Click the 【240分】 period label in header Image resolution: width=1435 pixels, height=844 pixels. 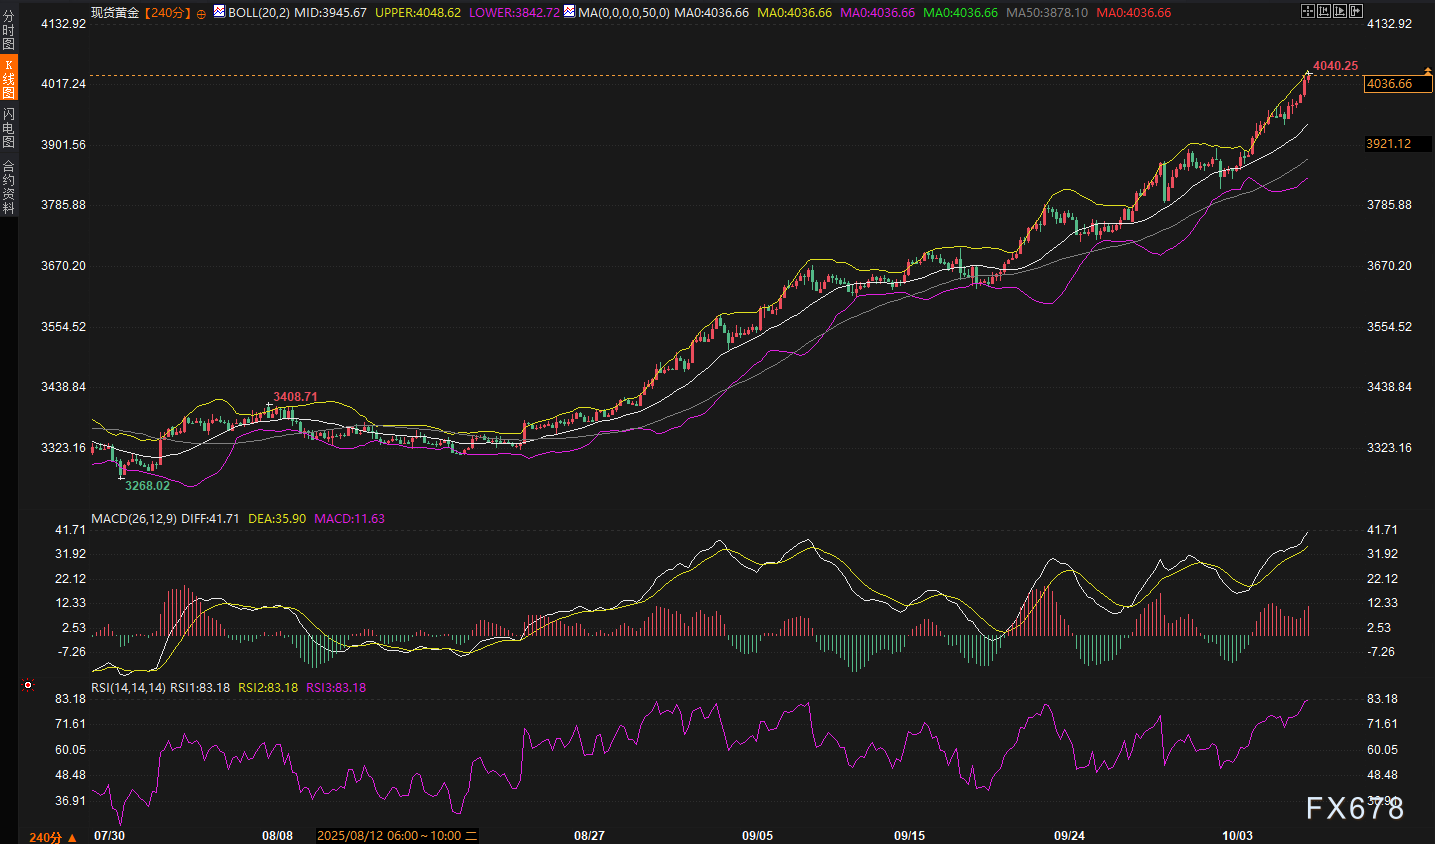166,13
